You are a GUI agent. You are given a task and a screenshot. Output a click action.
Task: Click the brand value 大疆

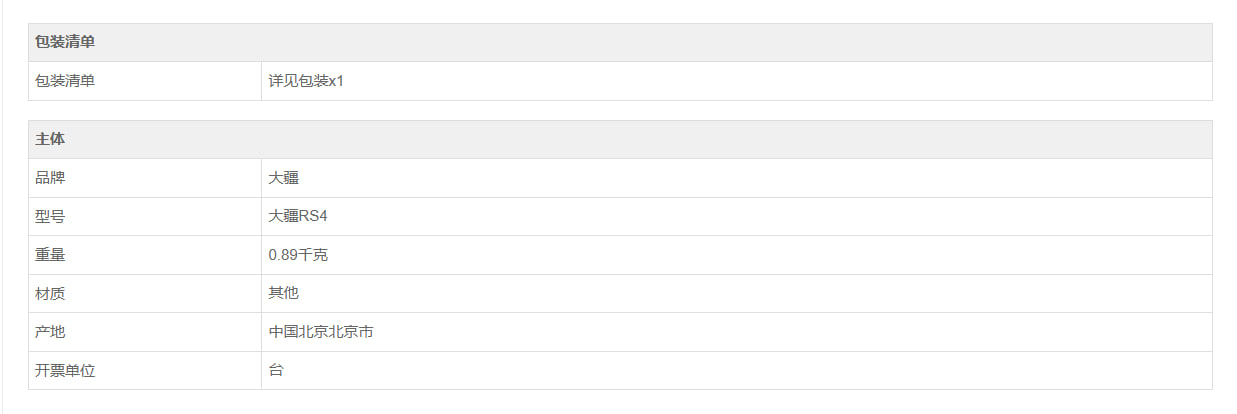284,178
